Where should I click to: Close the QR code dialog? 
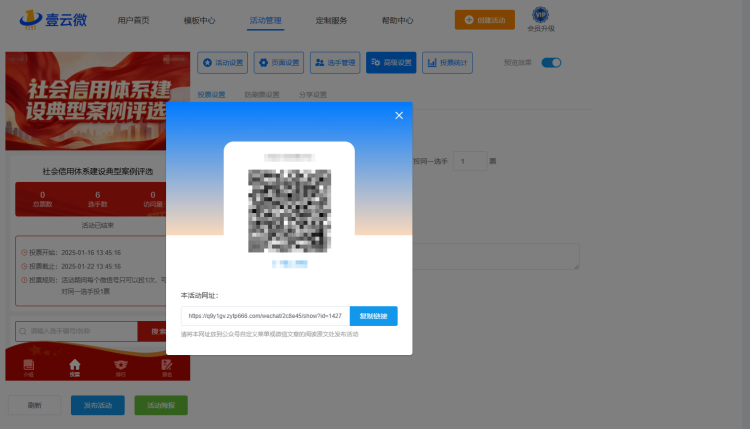(399, 115)
